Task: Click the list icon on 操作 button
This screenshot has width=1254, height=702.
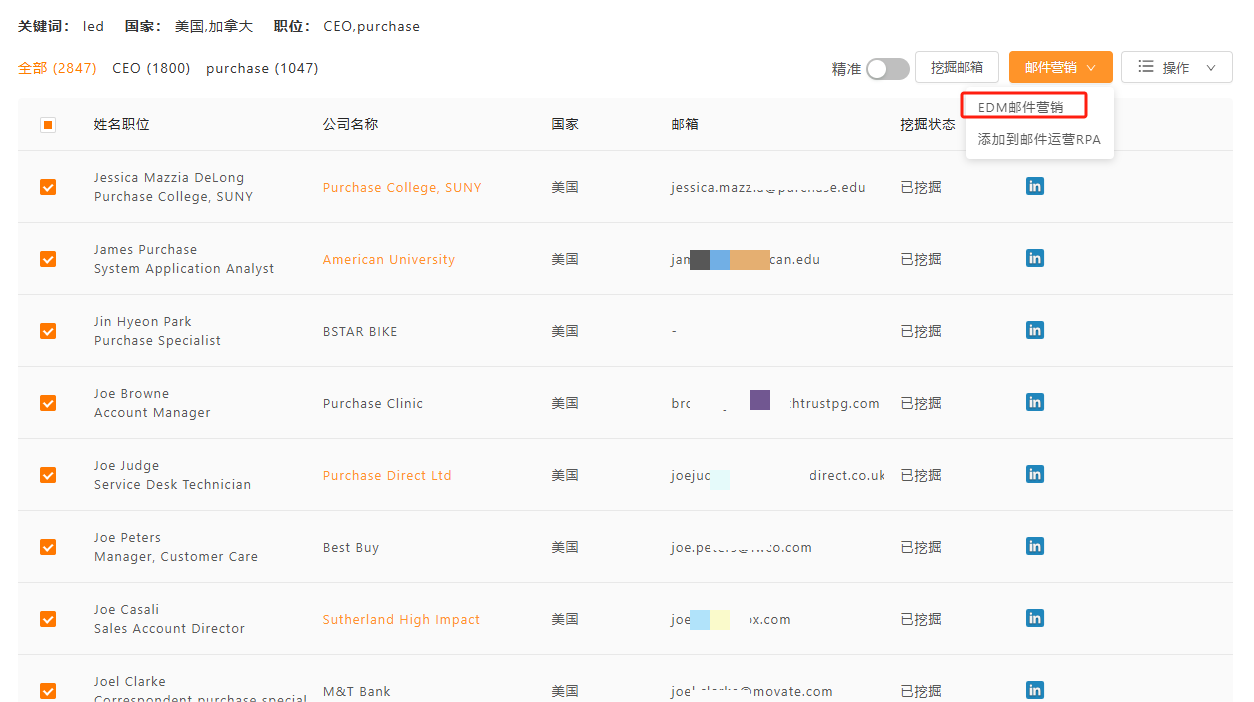Action: [x=1146, y=67]
